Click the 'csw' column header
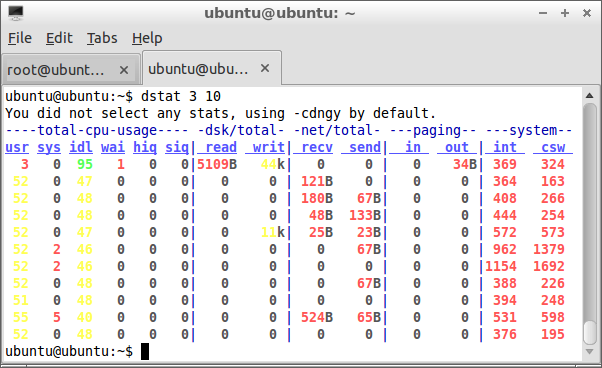The height and width of the screenshot is (368, 602). 553,147
